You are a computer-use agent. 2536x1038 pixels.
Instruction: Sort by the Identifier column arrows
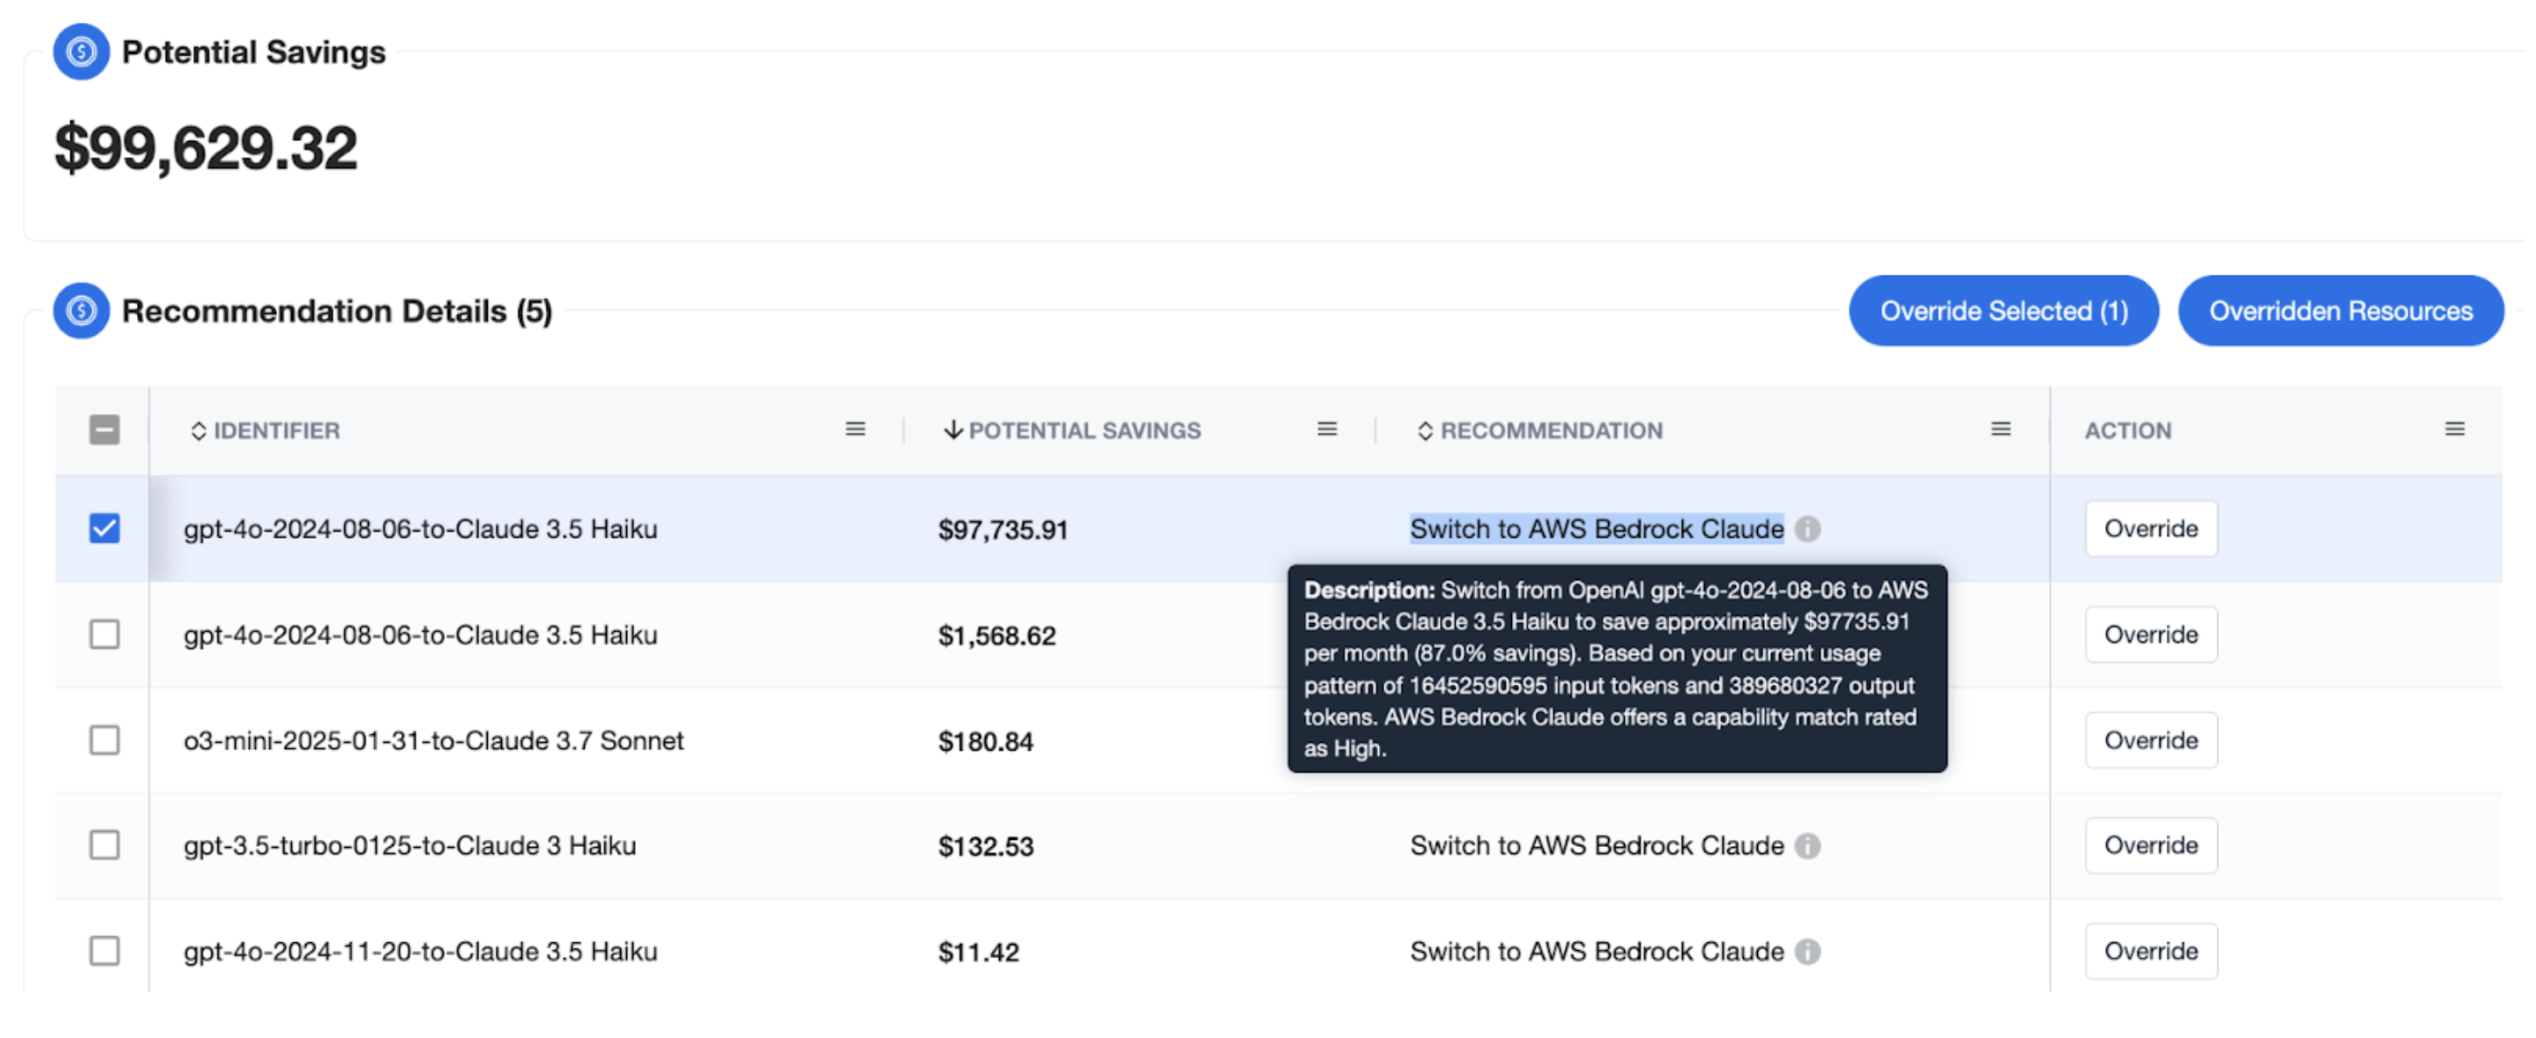coord(198,431)
